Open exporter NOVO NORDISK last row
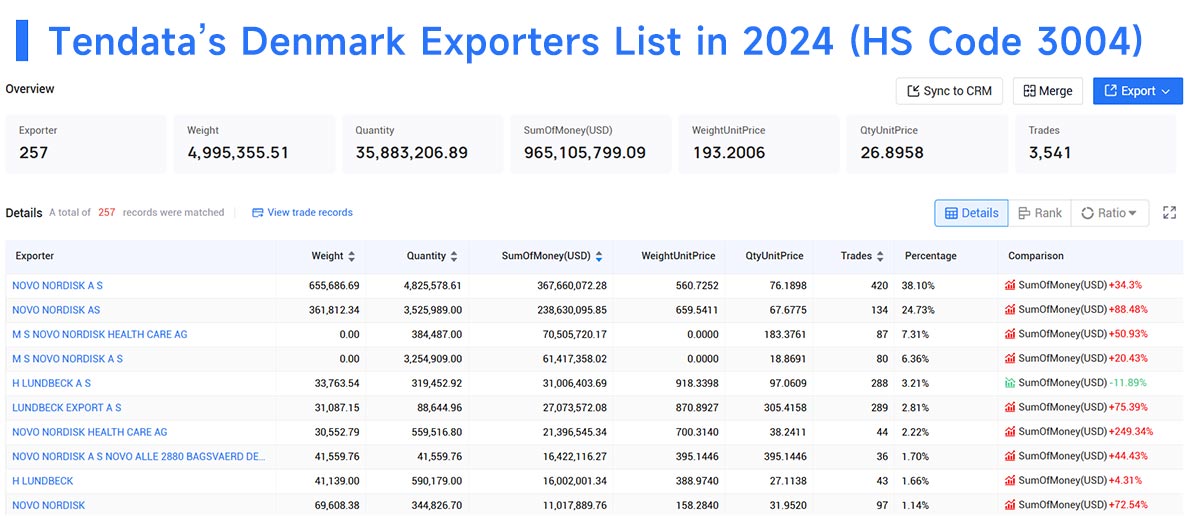This screenshot has width=1190, height=524. [x=49, y=505]
